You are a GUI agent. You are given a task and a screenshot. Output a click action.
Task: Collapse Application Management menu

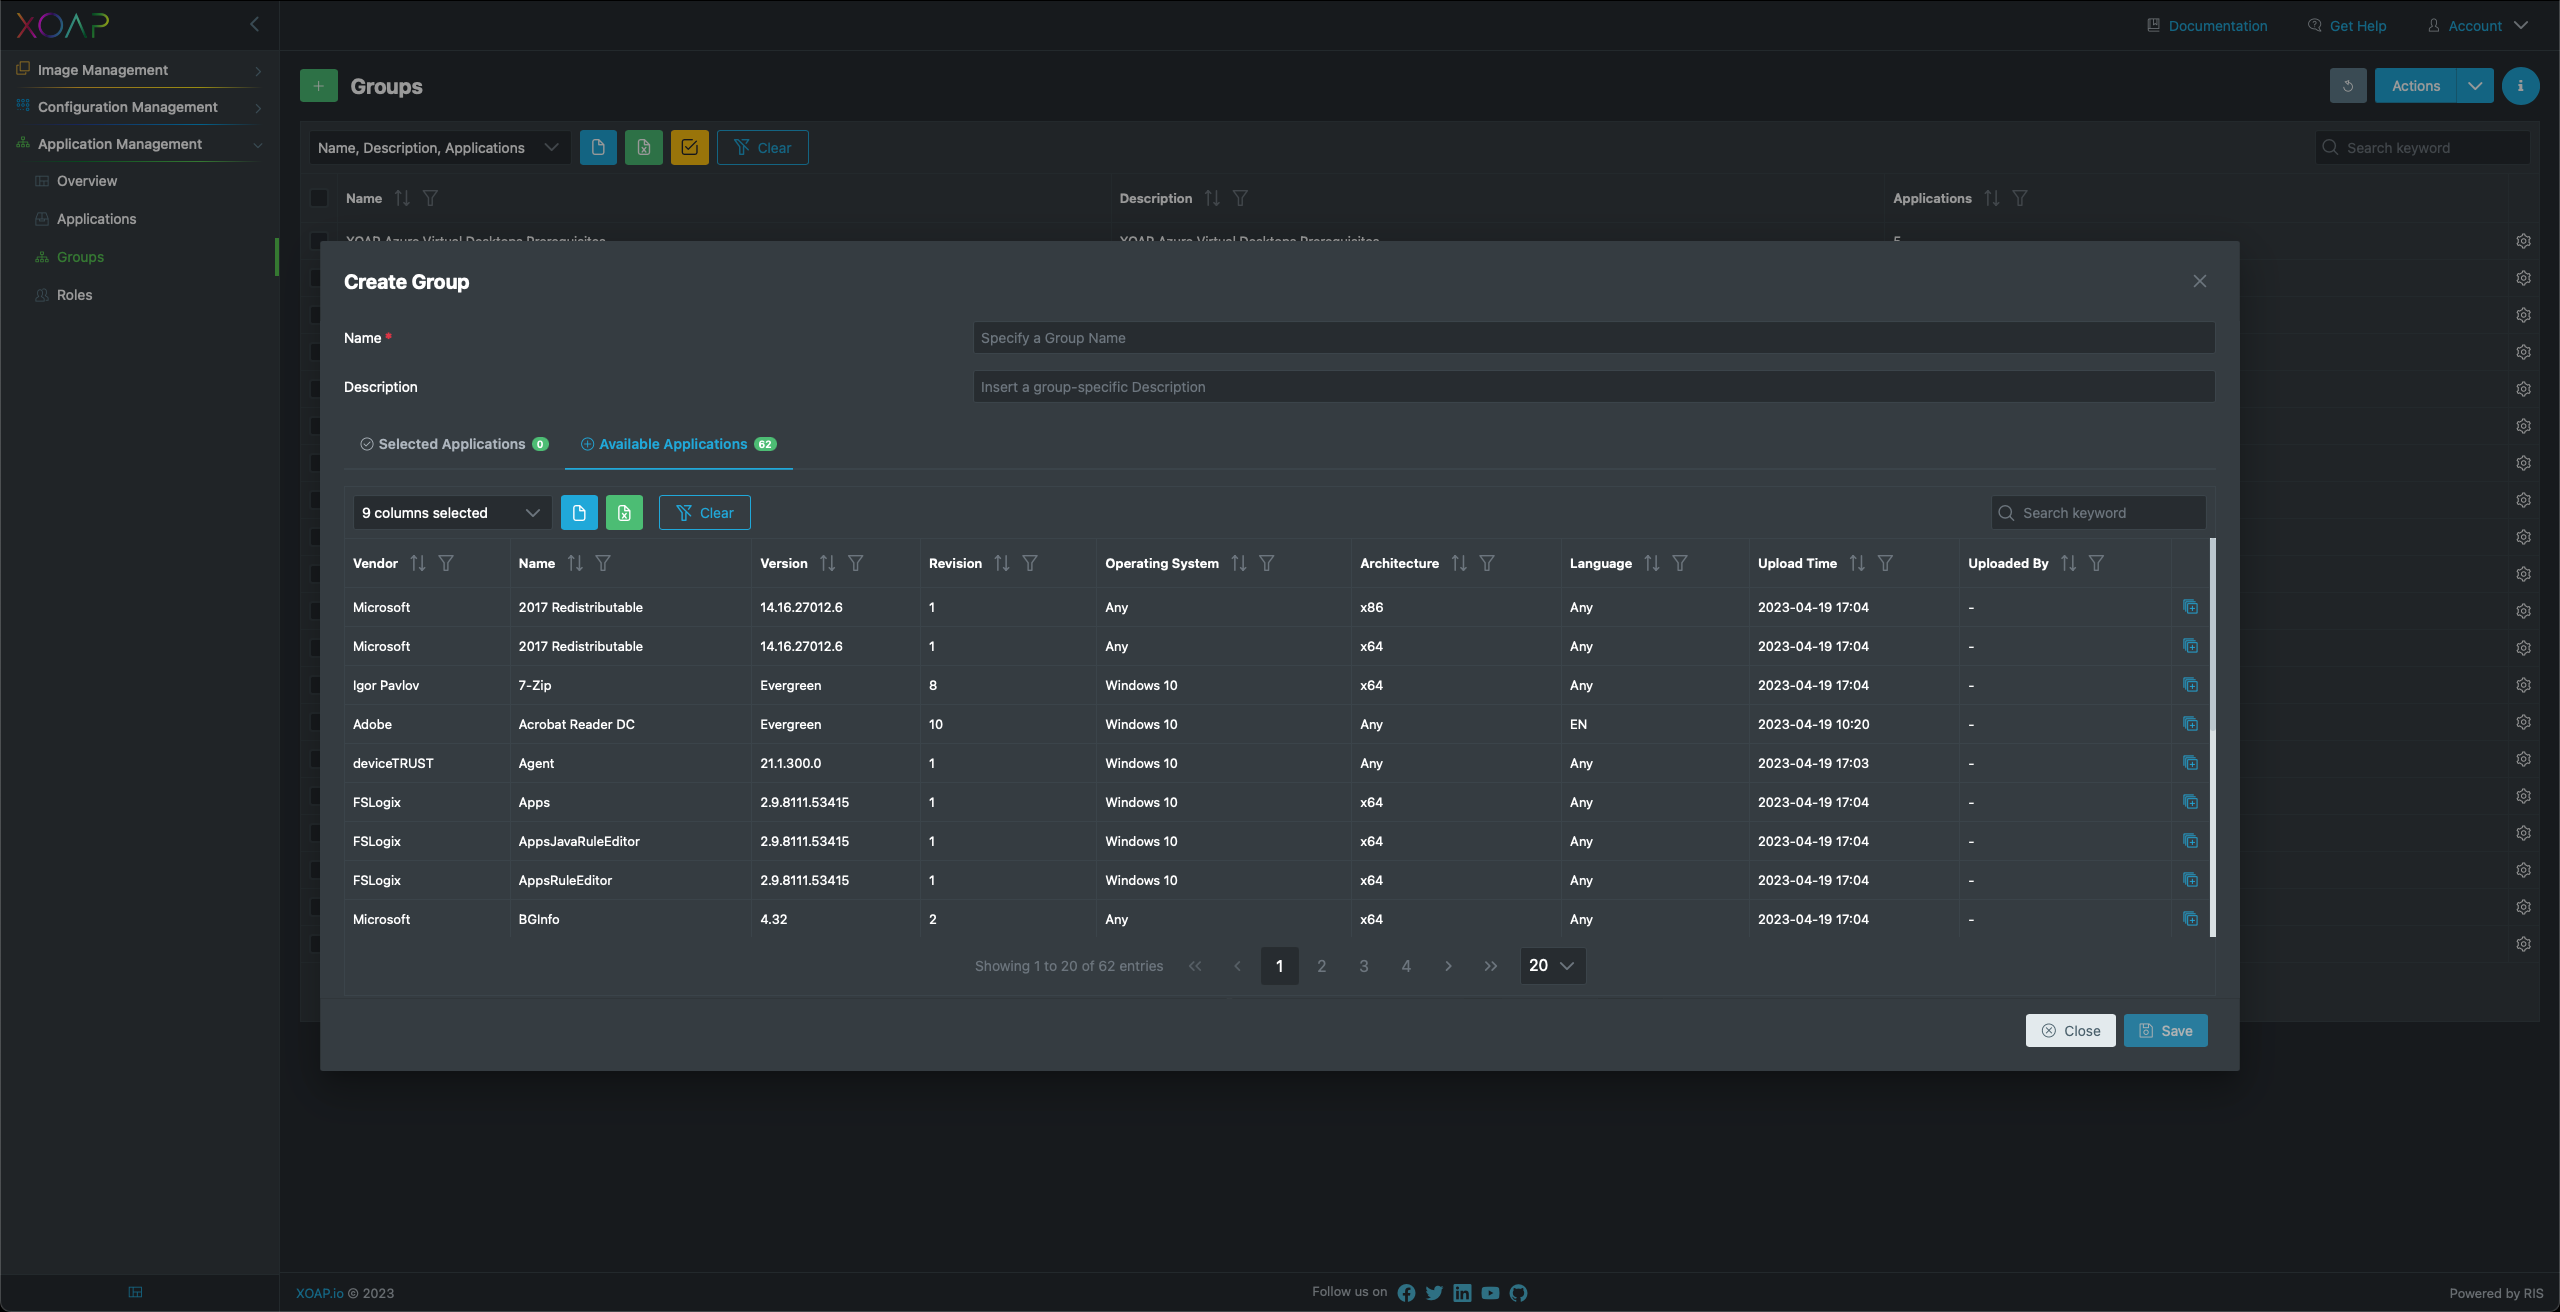coord(139,144)
